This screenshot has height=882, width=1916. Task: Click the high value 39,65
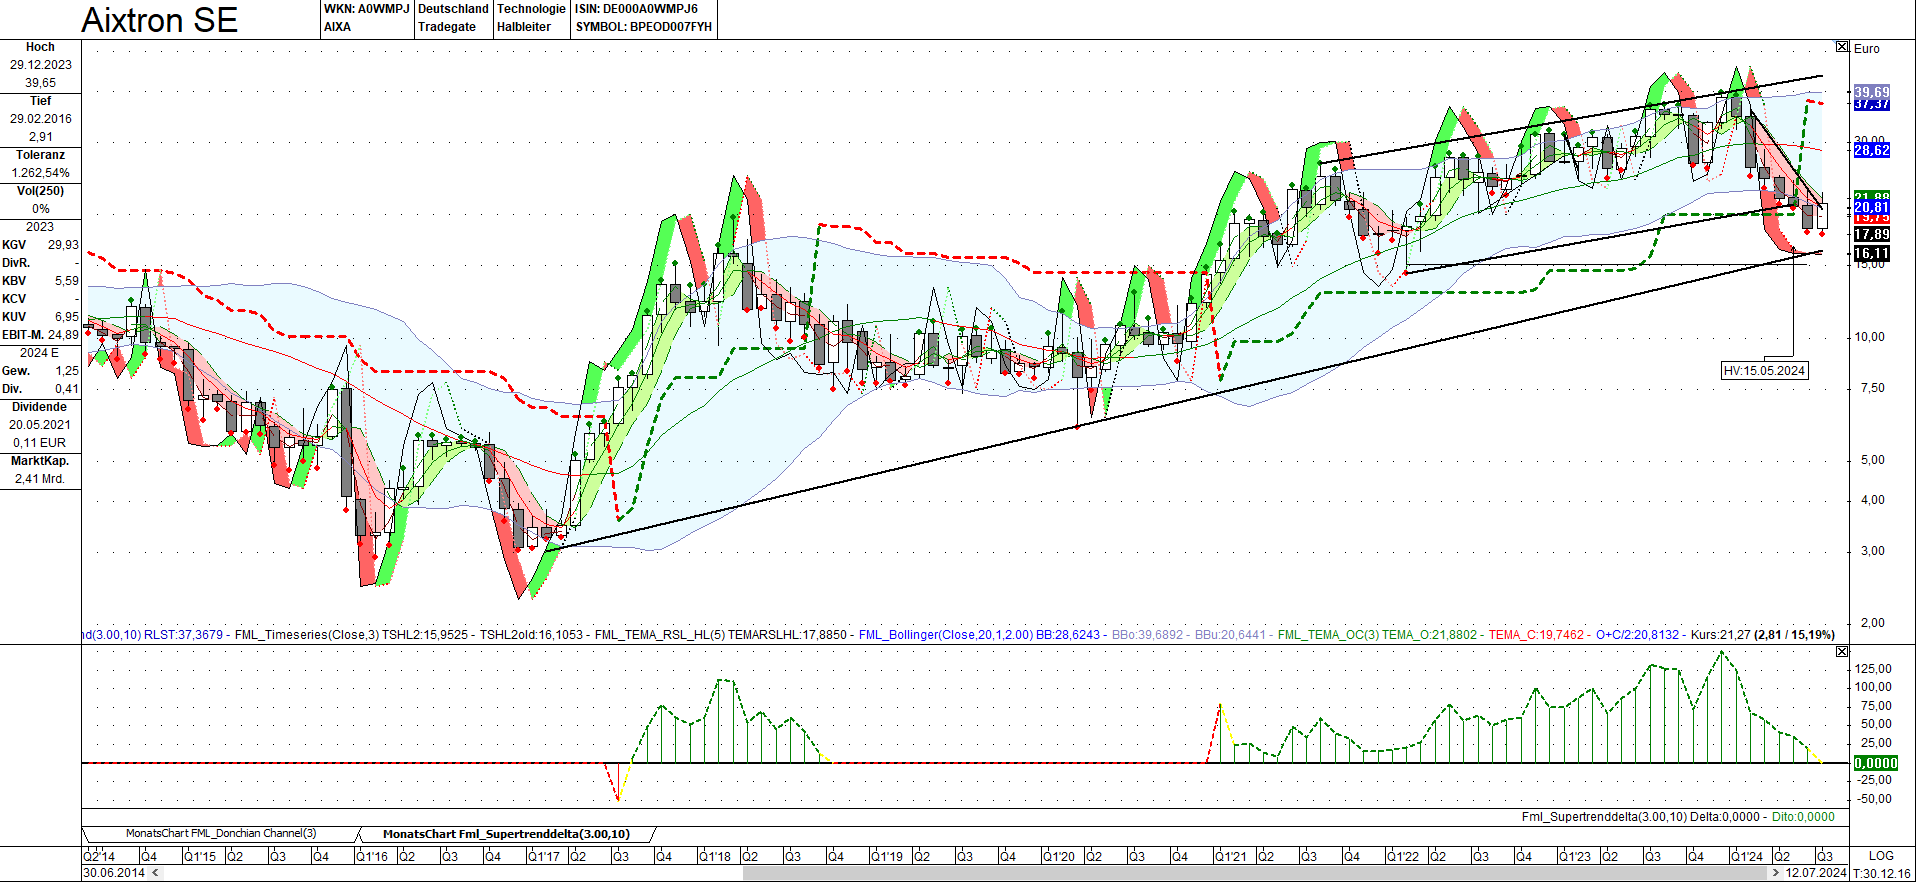[41, 83]
